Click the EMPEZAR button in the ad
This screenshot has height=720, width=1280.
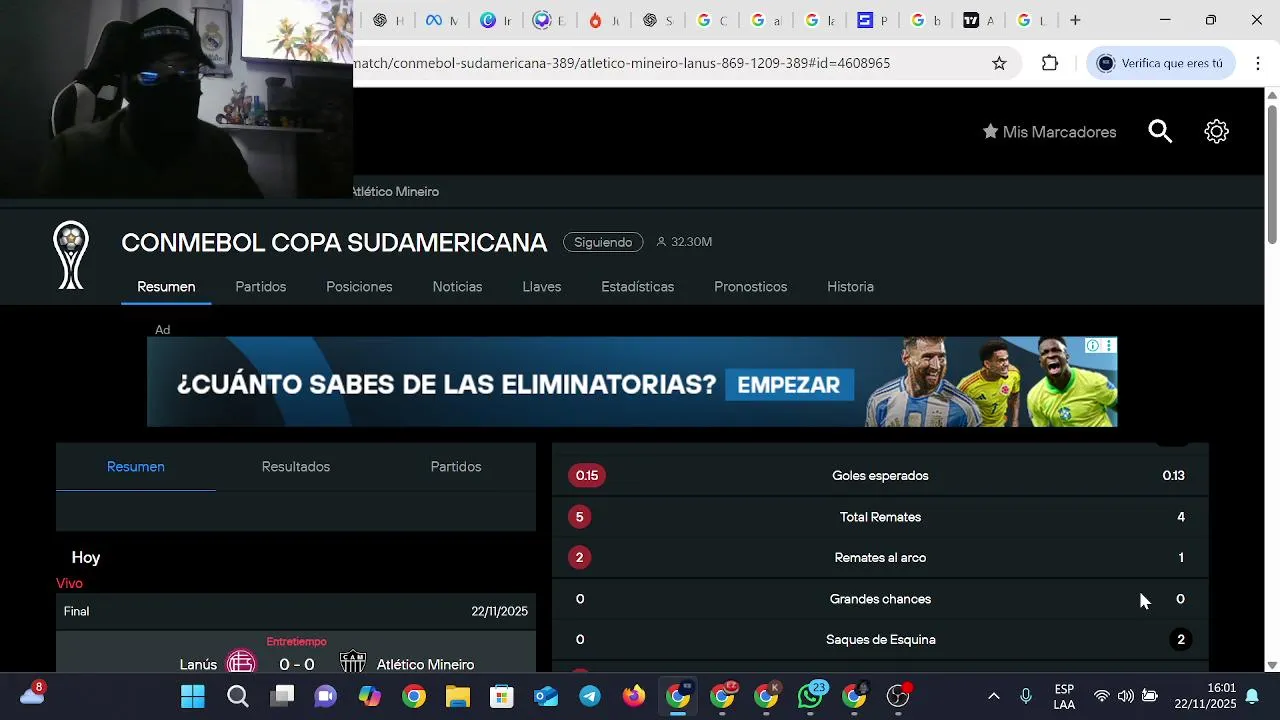[x=789, y=385]
